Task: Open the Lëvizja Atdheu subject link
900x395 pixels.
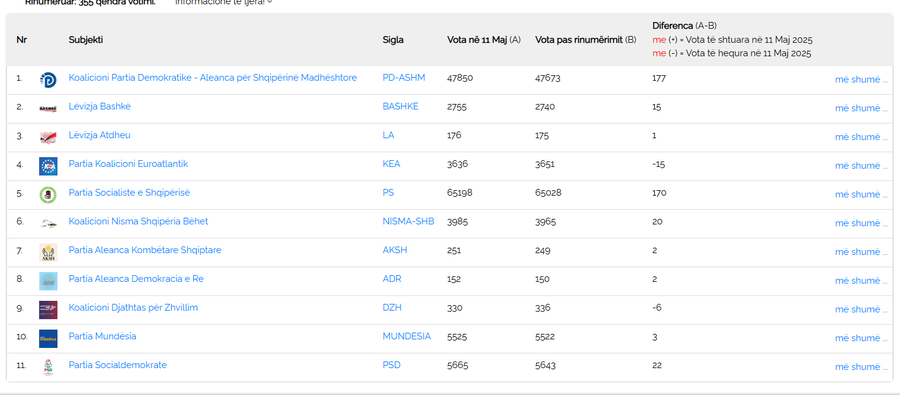Action: [x=99, y=135]
